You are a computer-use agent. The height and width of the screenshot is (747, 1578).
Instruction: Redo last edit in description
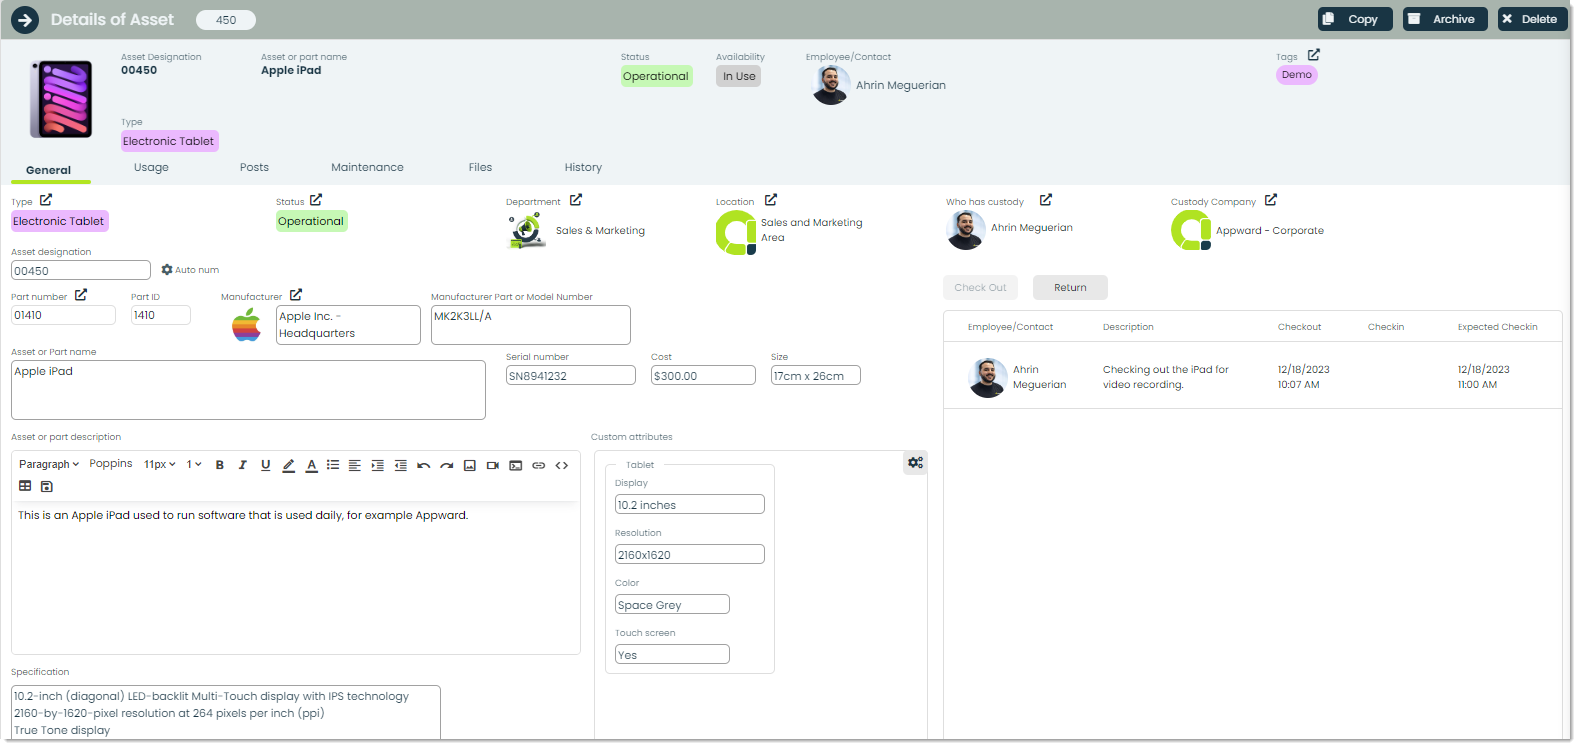tap(447, 465)
